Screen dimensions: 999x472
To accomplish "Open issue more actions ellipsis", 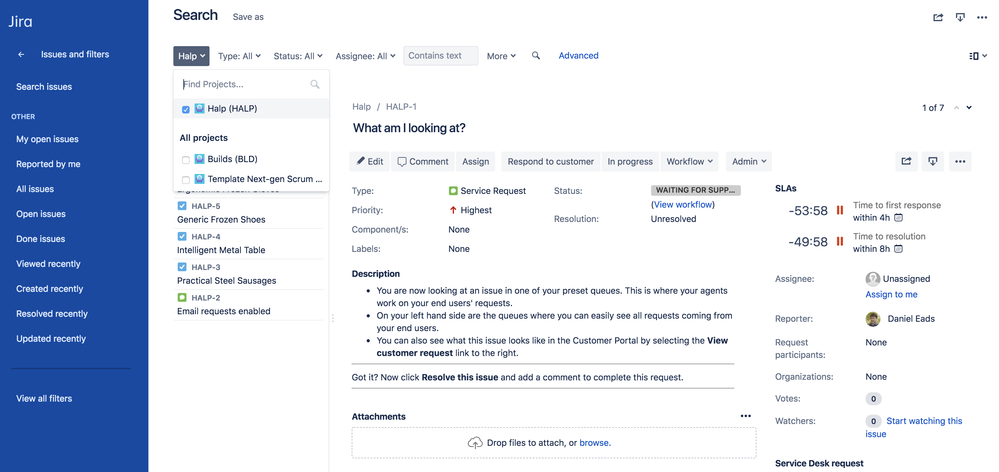I will pyautogui.click(x=960, y=161).
